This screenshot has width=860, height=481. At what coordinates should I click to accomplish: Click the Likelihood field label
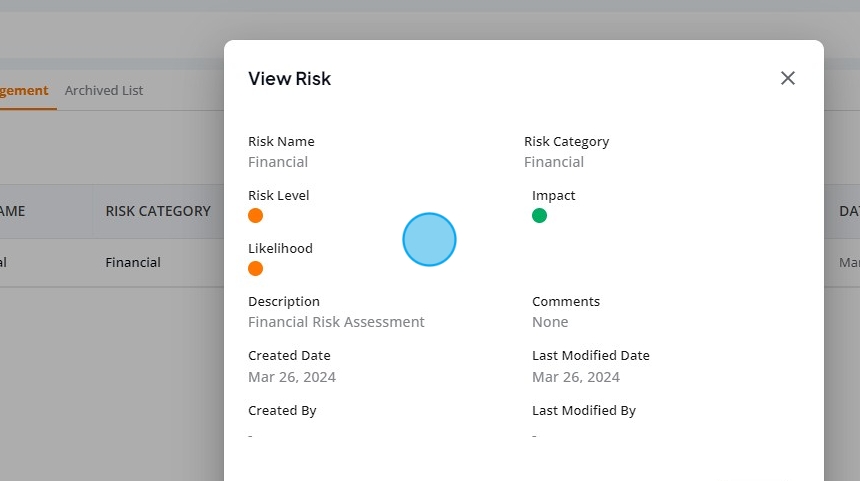point(280,248)
